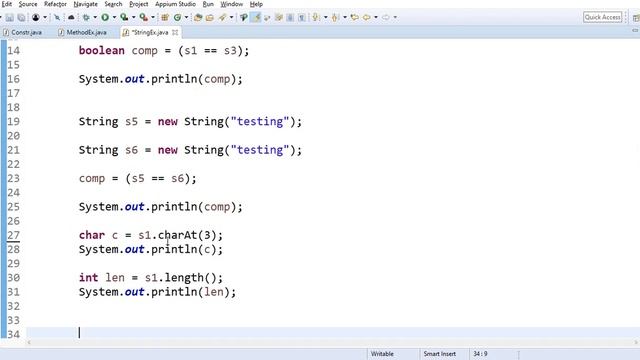Open the New Java Class dropdown arrow
This screenshot has height=360, width=640.
[186, 18]
